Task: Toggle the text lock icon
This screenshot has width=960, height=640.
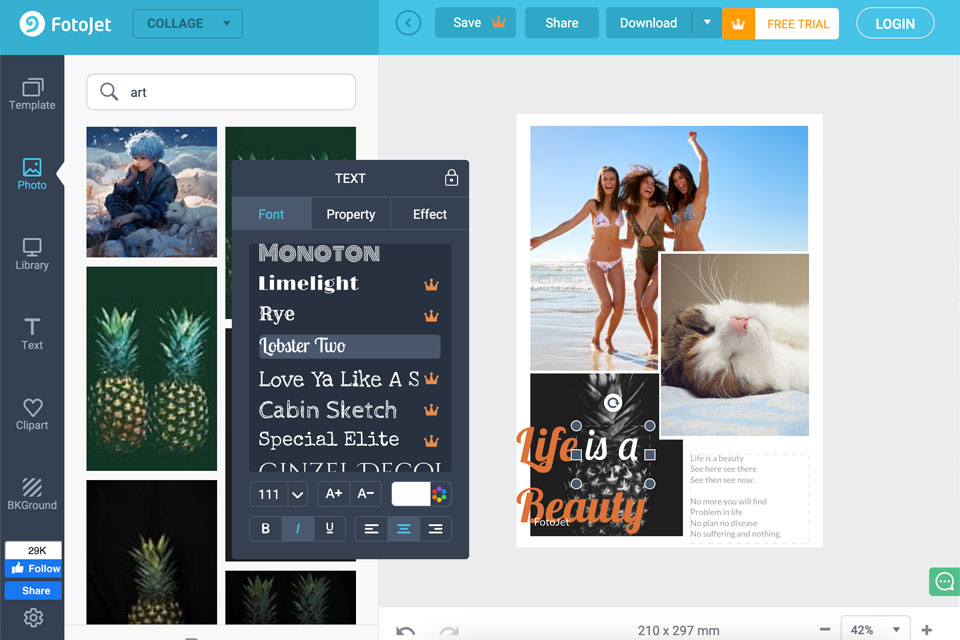Action: click(451, 178)
